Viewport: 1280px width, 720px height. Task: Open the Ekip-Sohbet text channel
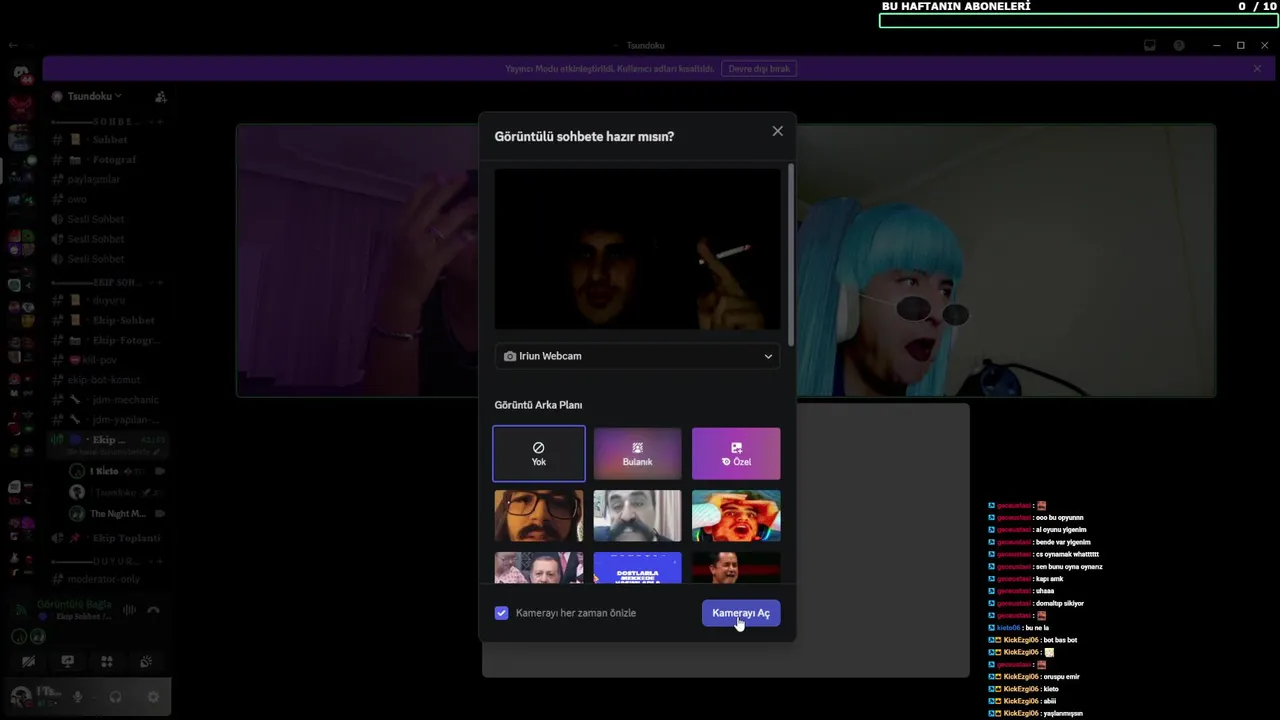tap(109, 320)
